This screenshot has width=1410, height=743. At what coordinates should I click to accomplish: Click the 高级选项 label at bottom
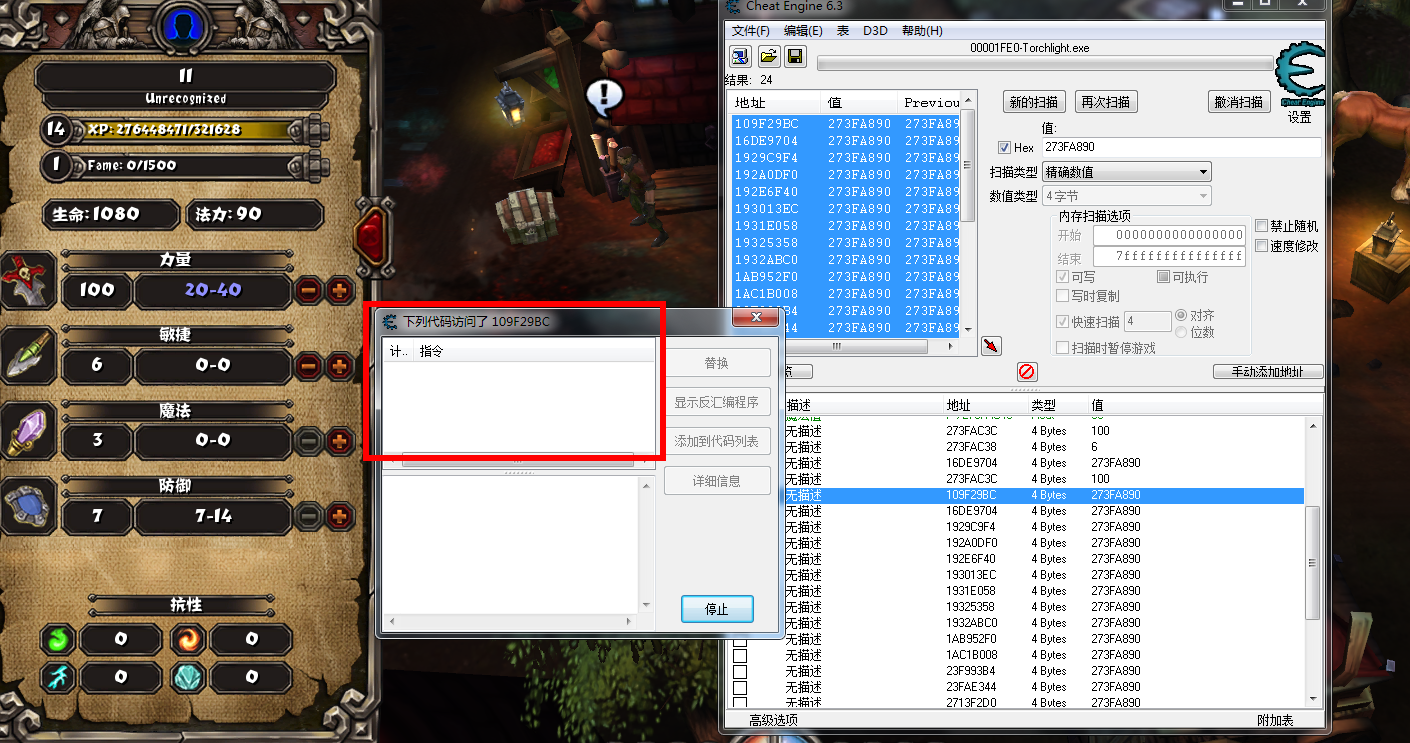tap(774, 720)
